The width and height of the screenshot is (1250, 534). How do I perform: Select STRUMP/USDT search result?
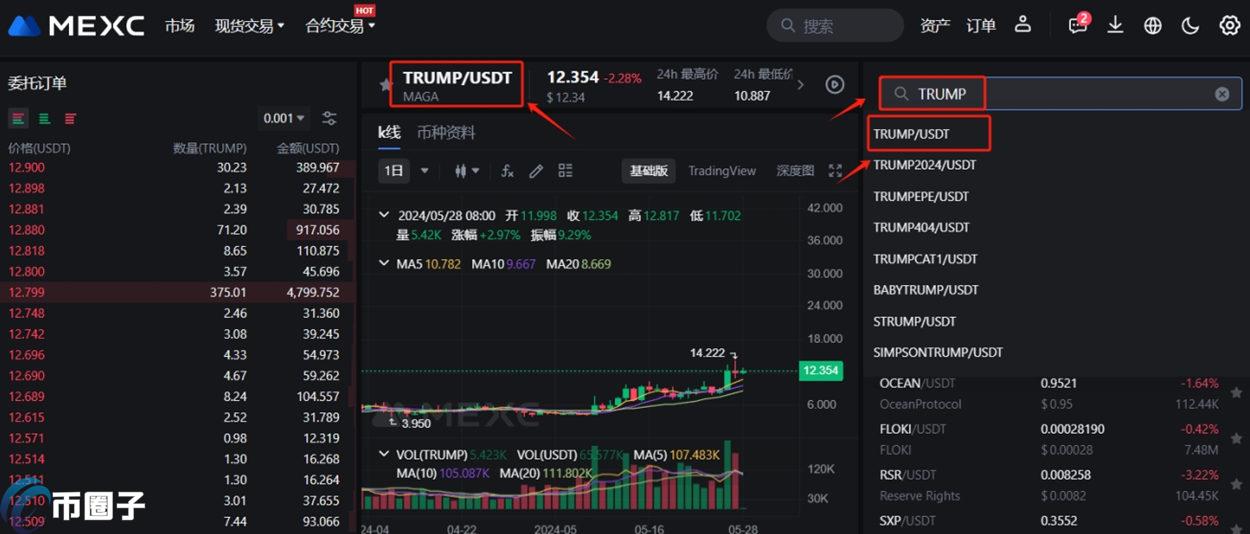pyautogui.click(x=915, y=321)
